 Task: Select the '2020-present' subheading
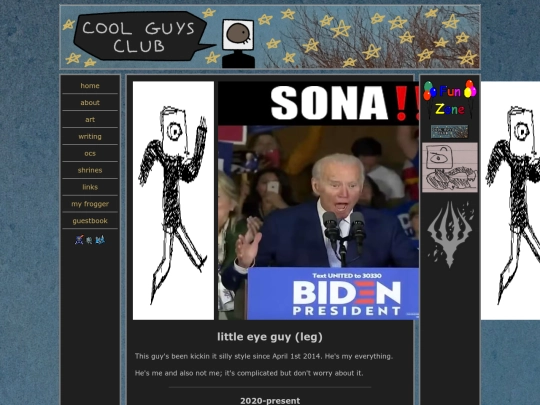point(270,401)
